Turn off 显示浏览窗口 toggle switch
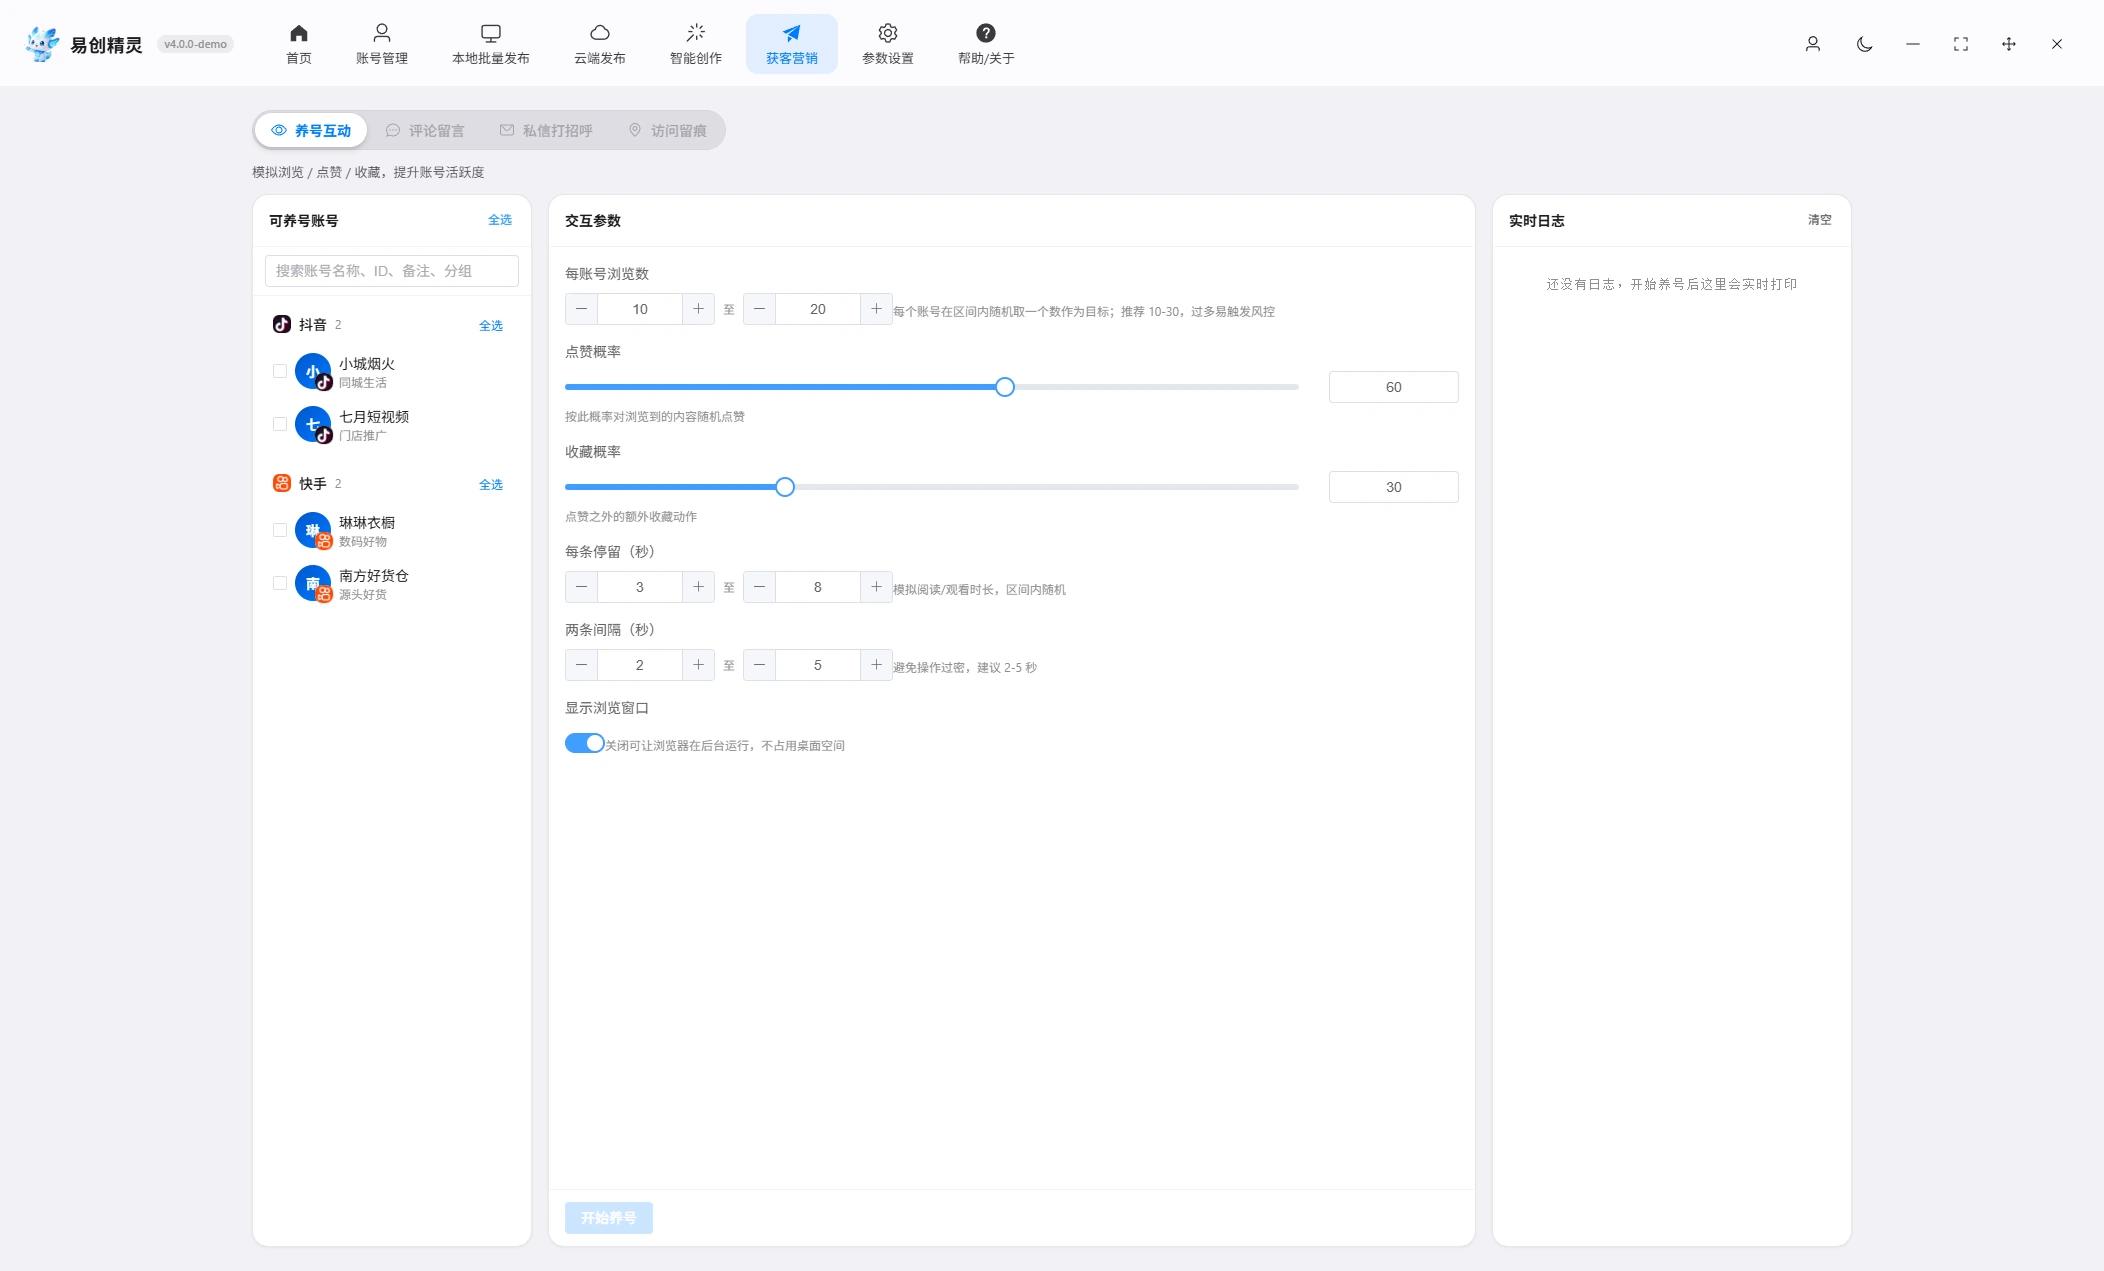The height and width of the screenshot is (1271, 2104). [x=584, y=743]
